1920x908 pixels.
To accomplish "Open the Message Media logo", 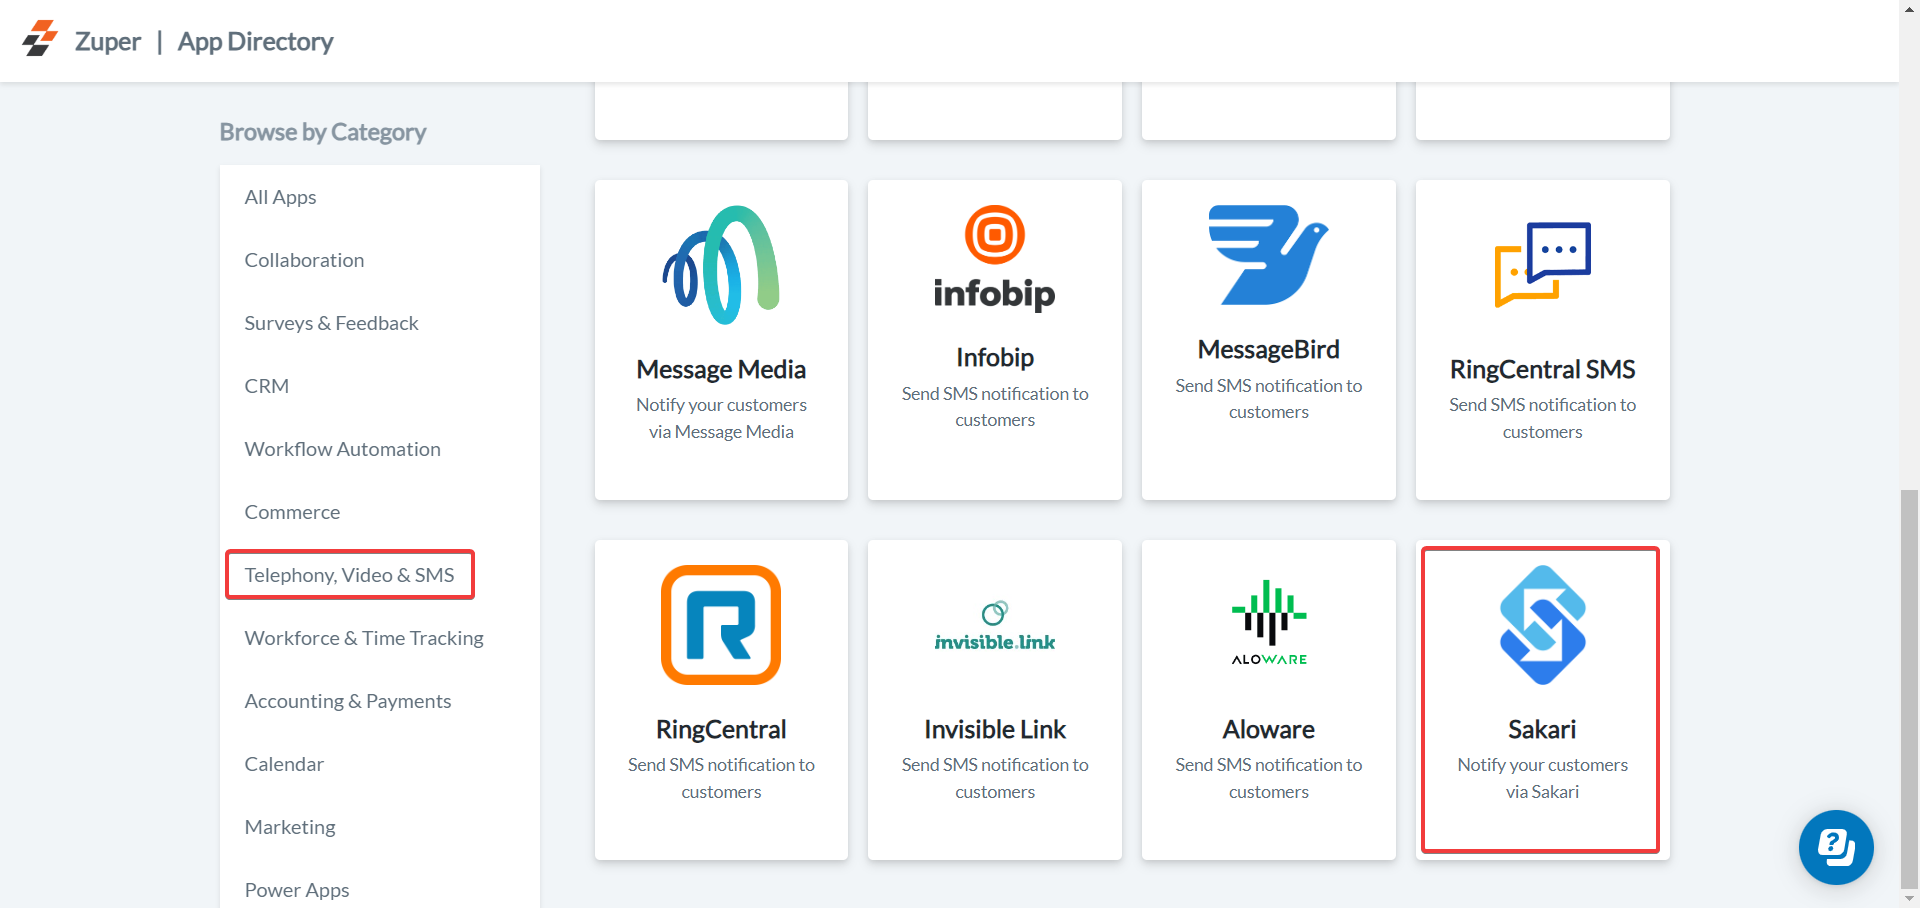I will pyautogui.click(x=721, y=265).
